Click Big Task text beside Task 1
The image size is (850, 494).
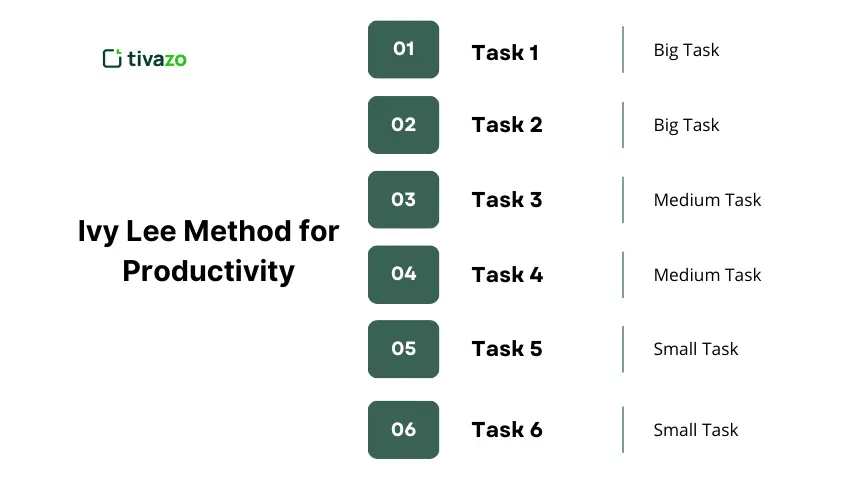click(686, 50)
